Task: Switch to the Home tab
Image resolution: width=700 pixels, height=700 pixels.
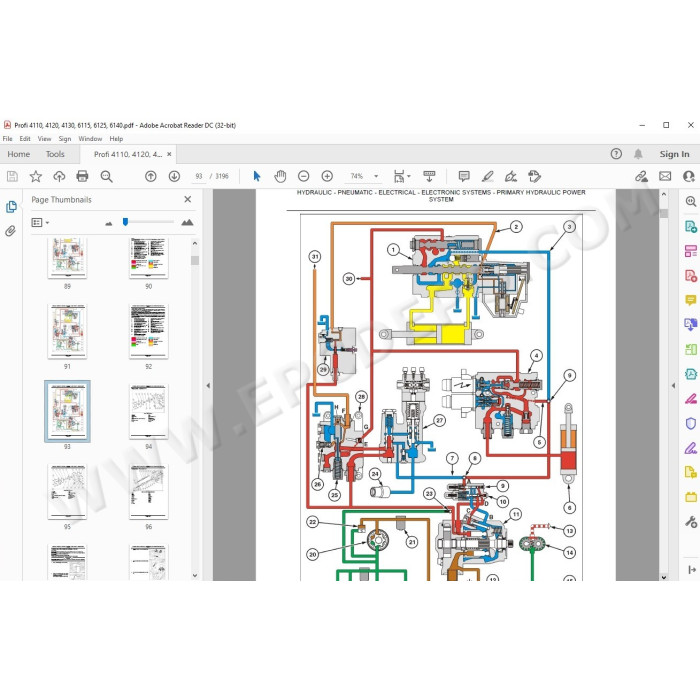Action: [19, 154]
